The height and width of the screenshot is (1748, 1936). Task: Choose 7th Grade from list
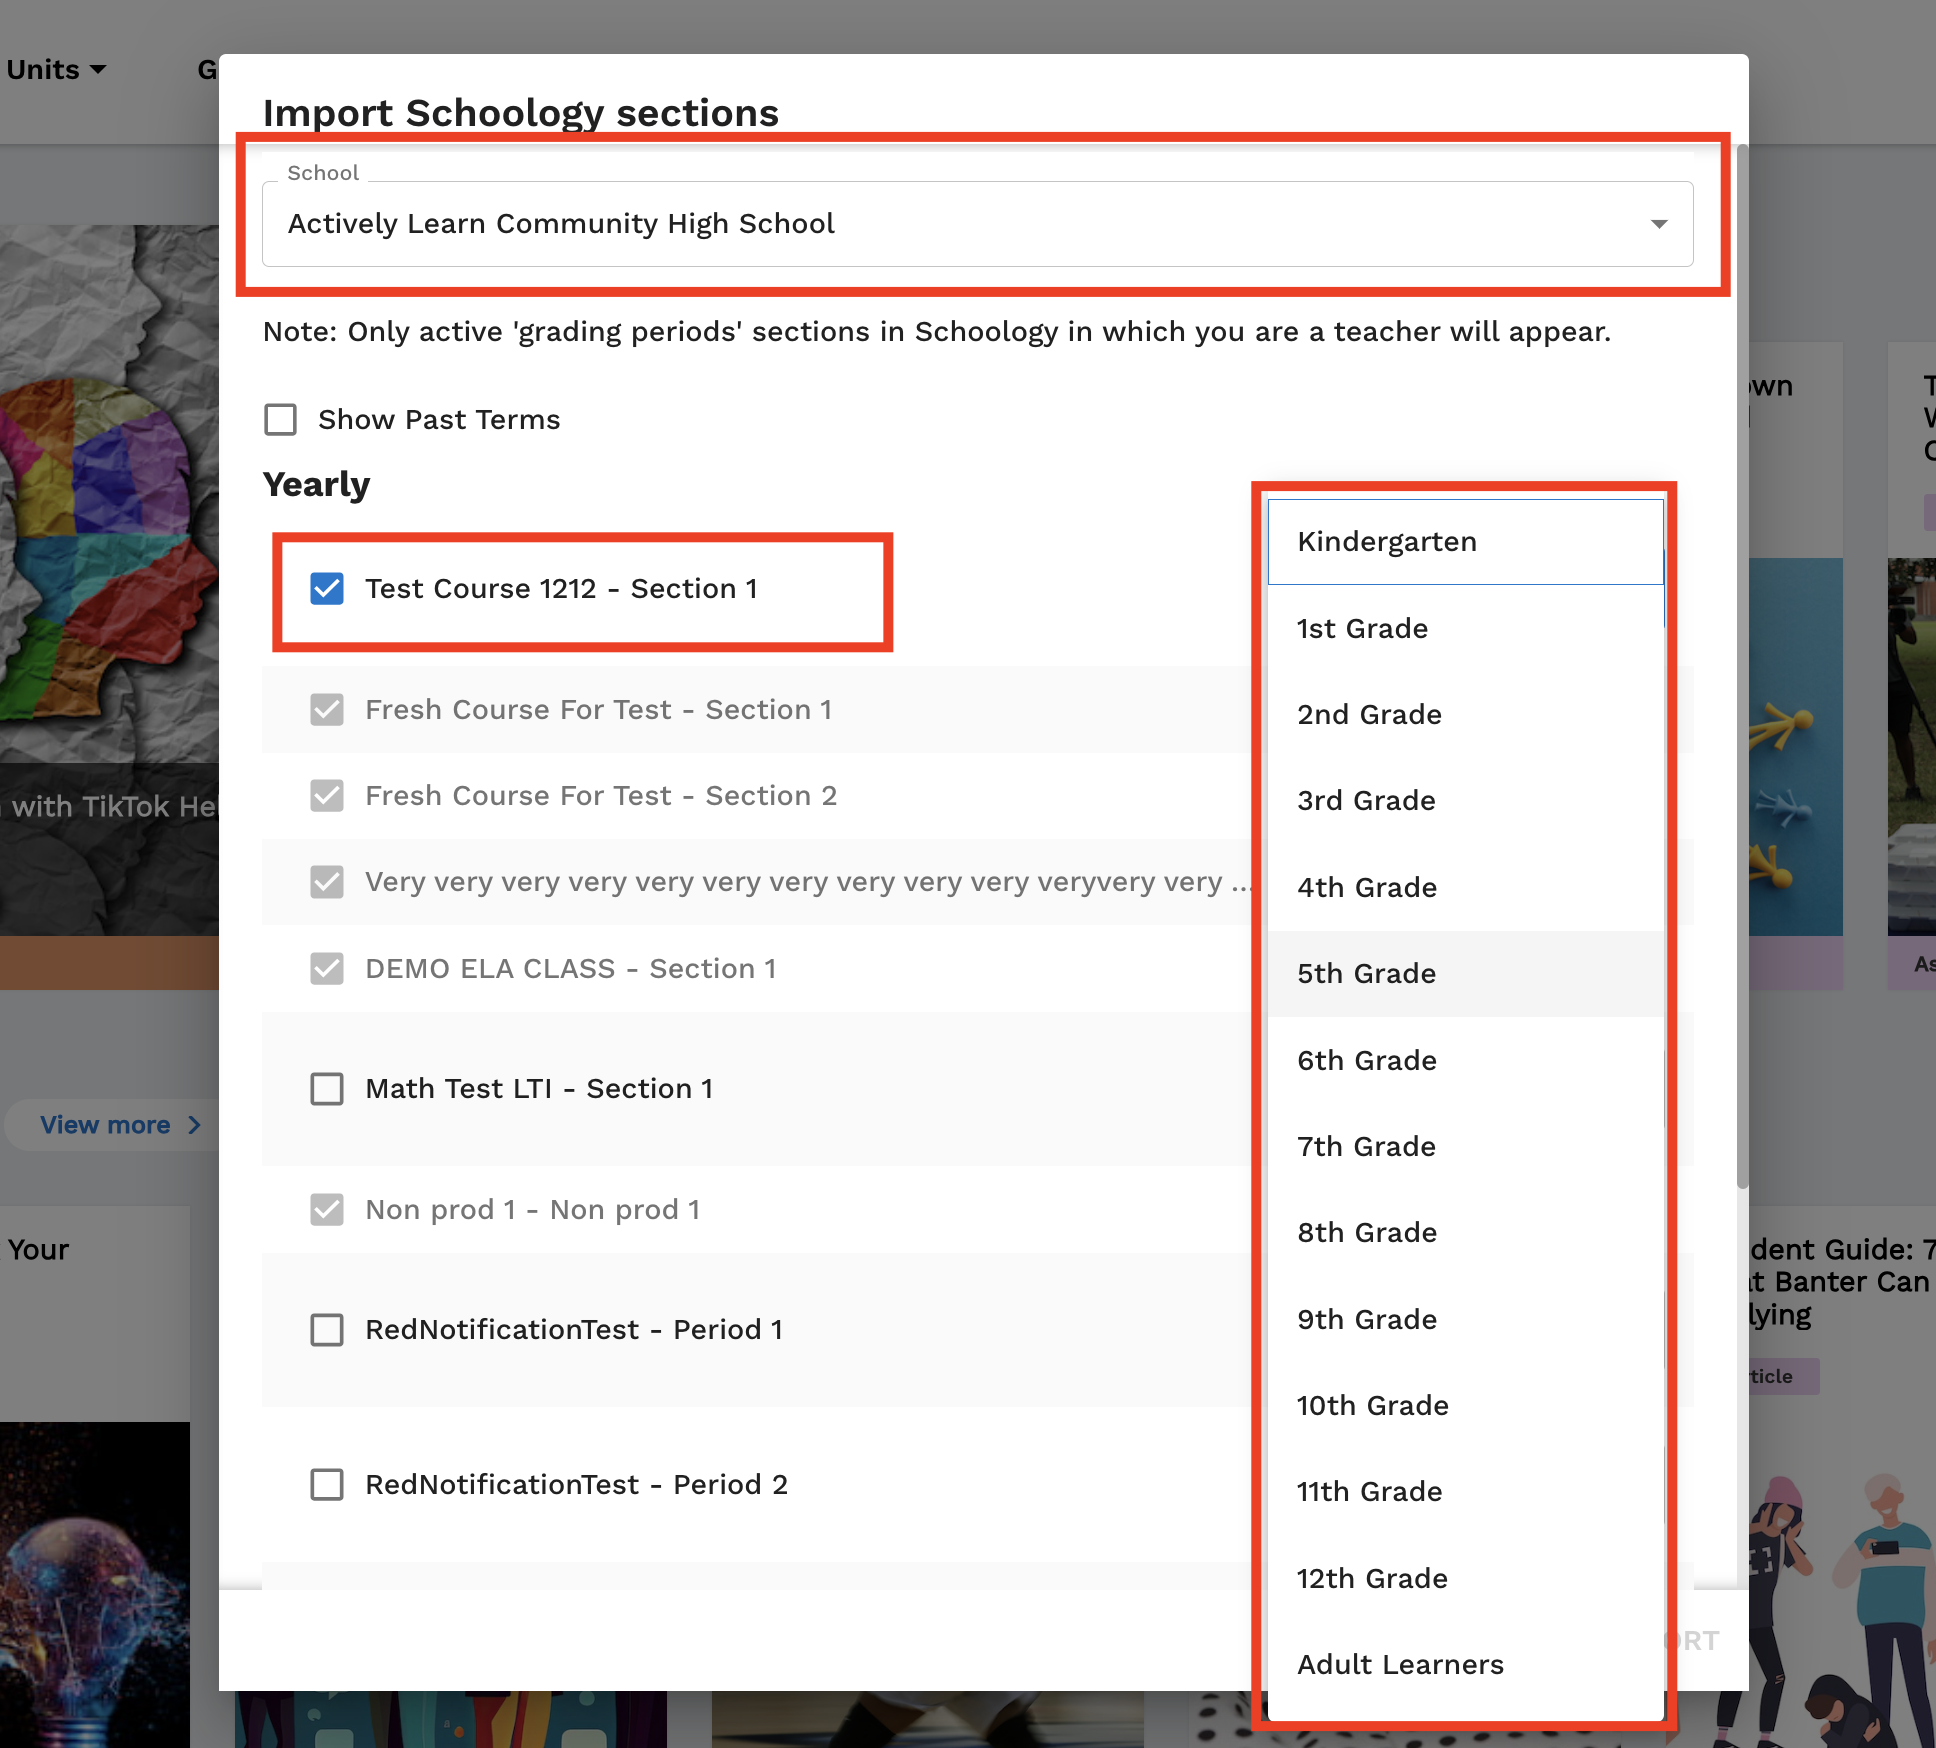click(x=1465, y=1147)
